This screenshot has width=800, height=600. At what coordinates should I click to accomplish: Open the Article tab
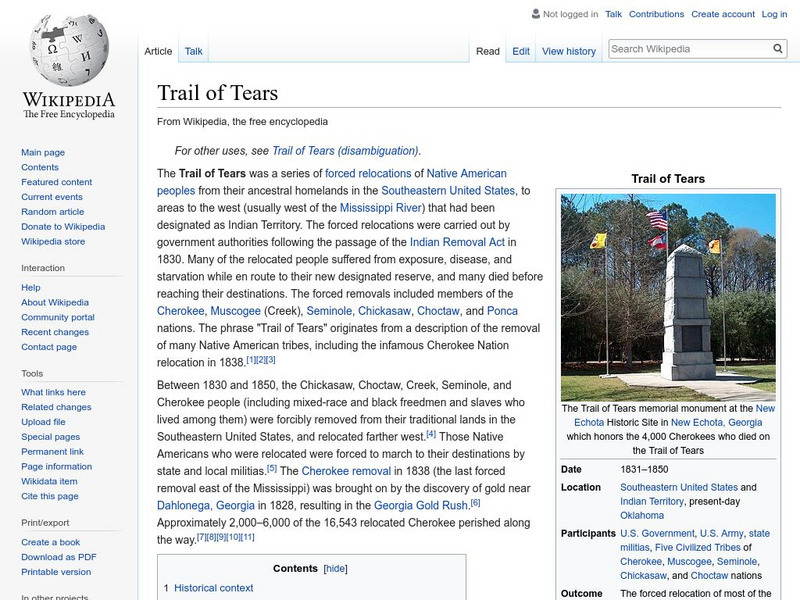[158, 51]
